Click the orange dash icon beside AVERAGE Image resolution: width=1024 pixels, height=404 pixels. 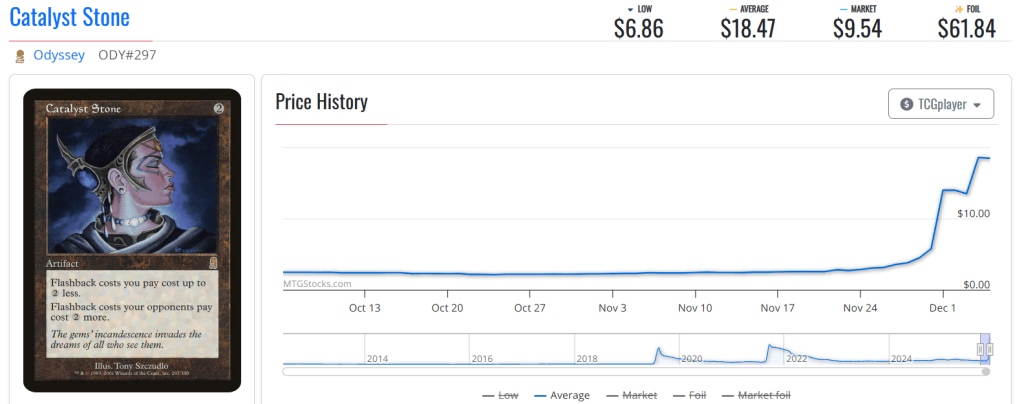734,9
